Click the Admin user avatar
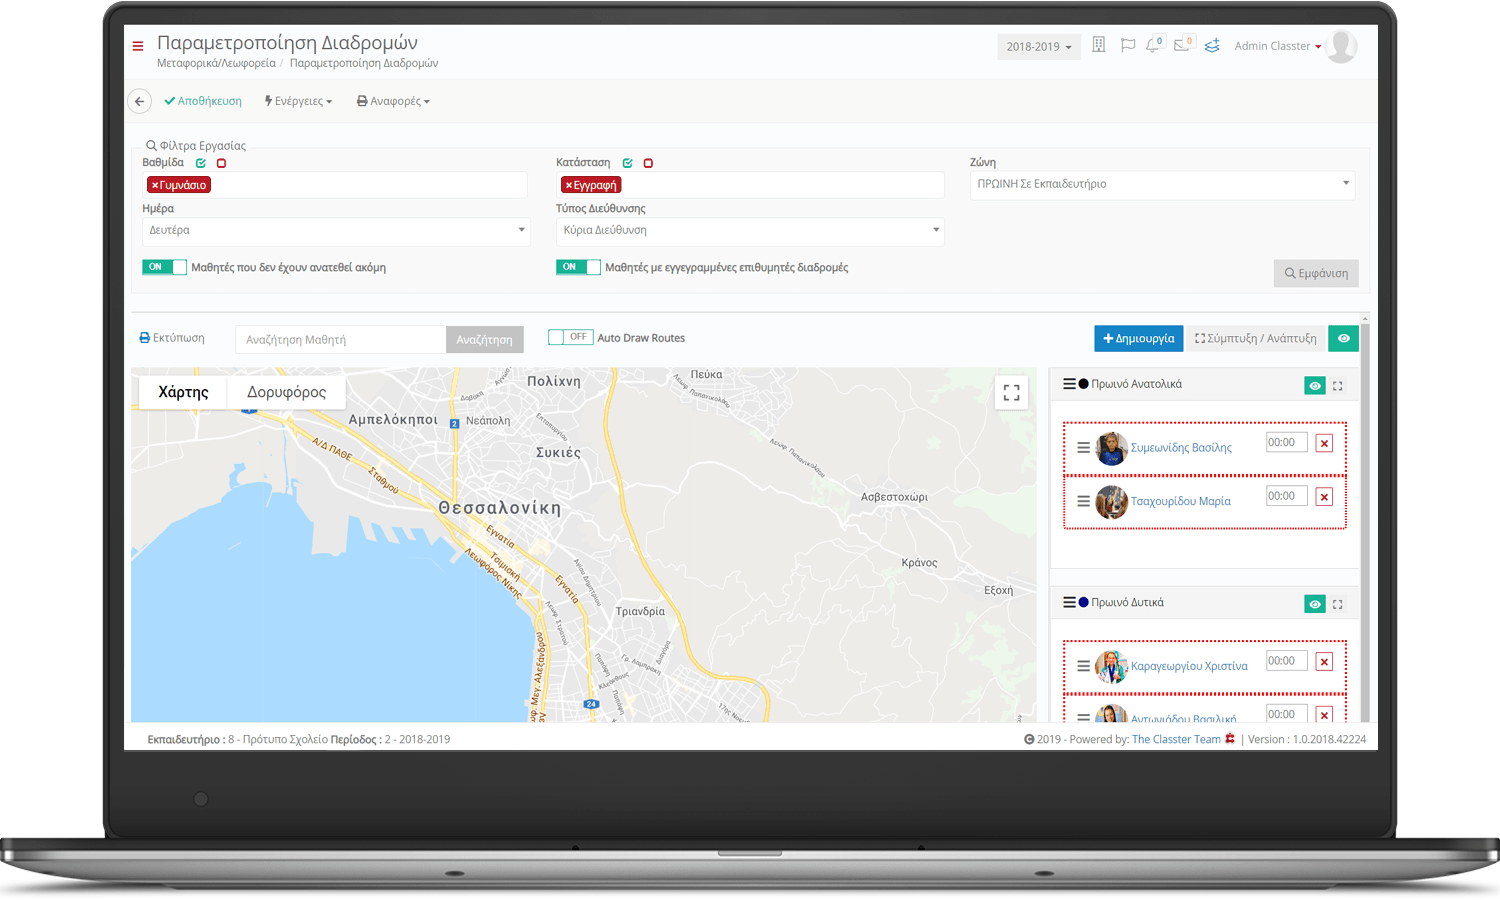The height and width of the screenshot is (900, 1500). [1341, 46]
